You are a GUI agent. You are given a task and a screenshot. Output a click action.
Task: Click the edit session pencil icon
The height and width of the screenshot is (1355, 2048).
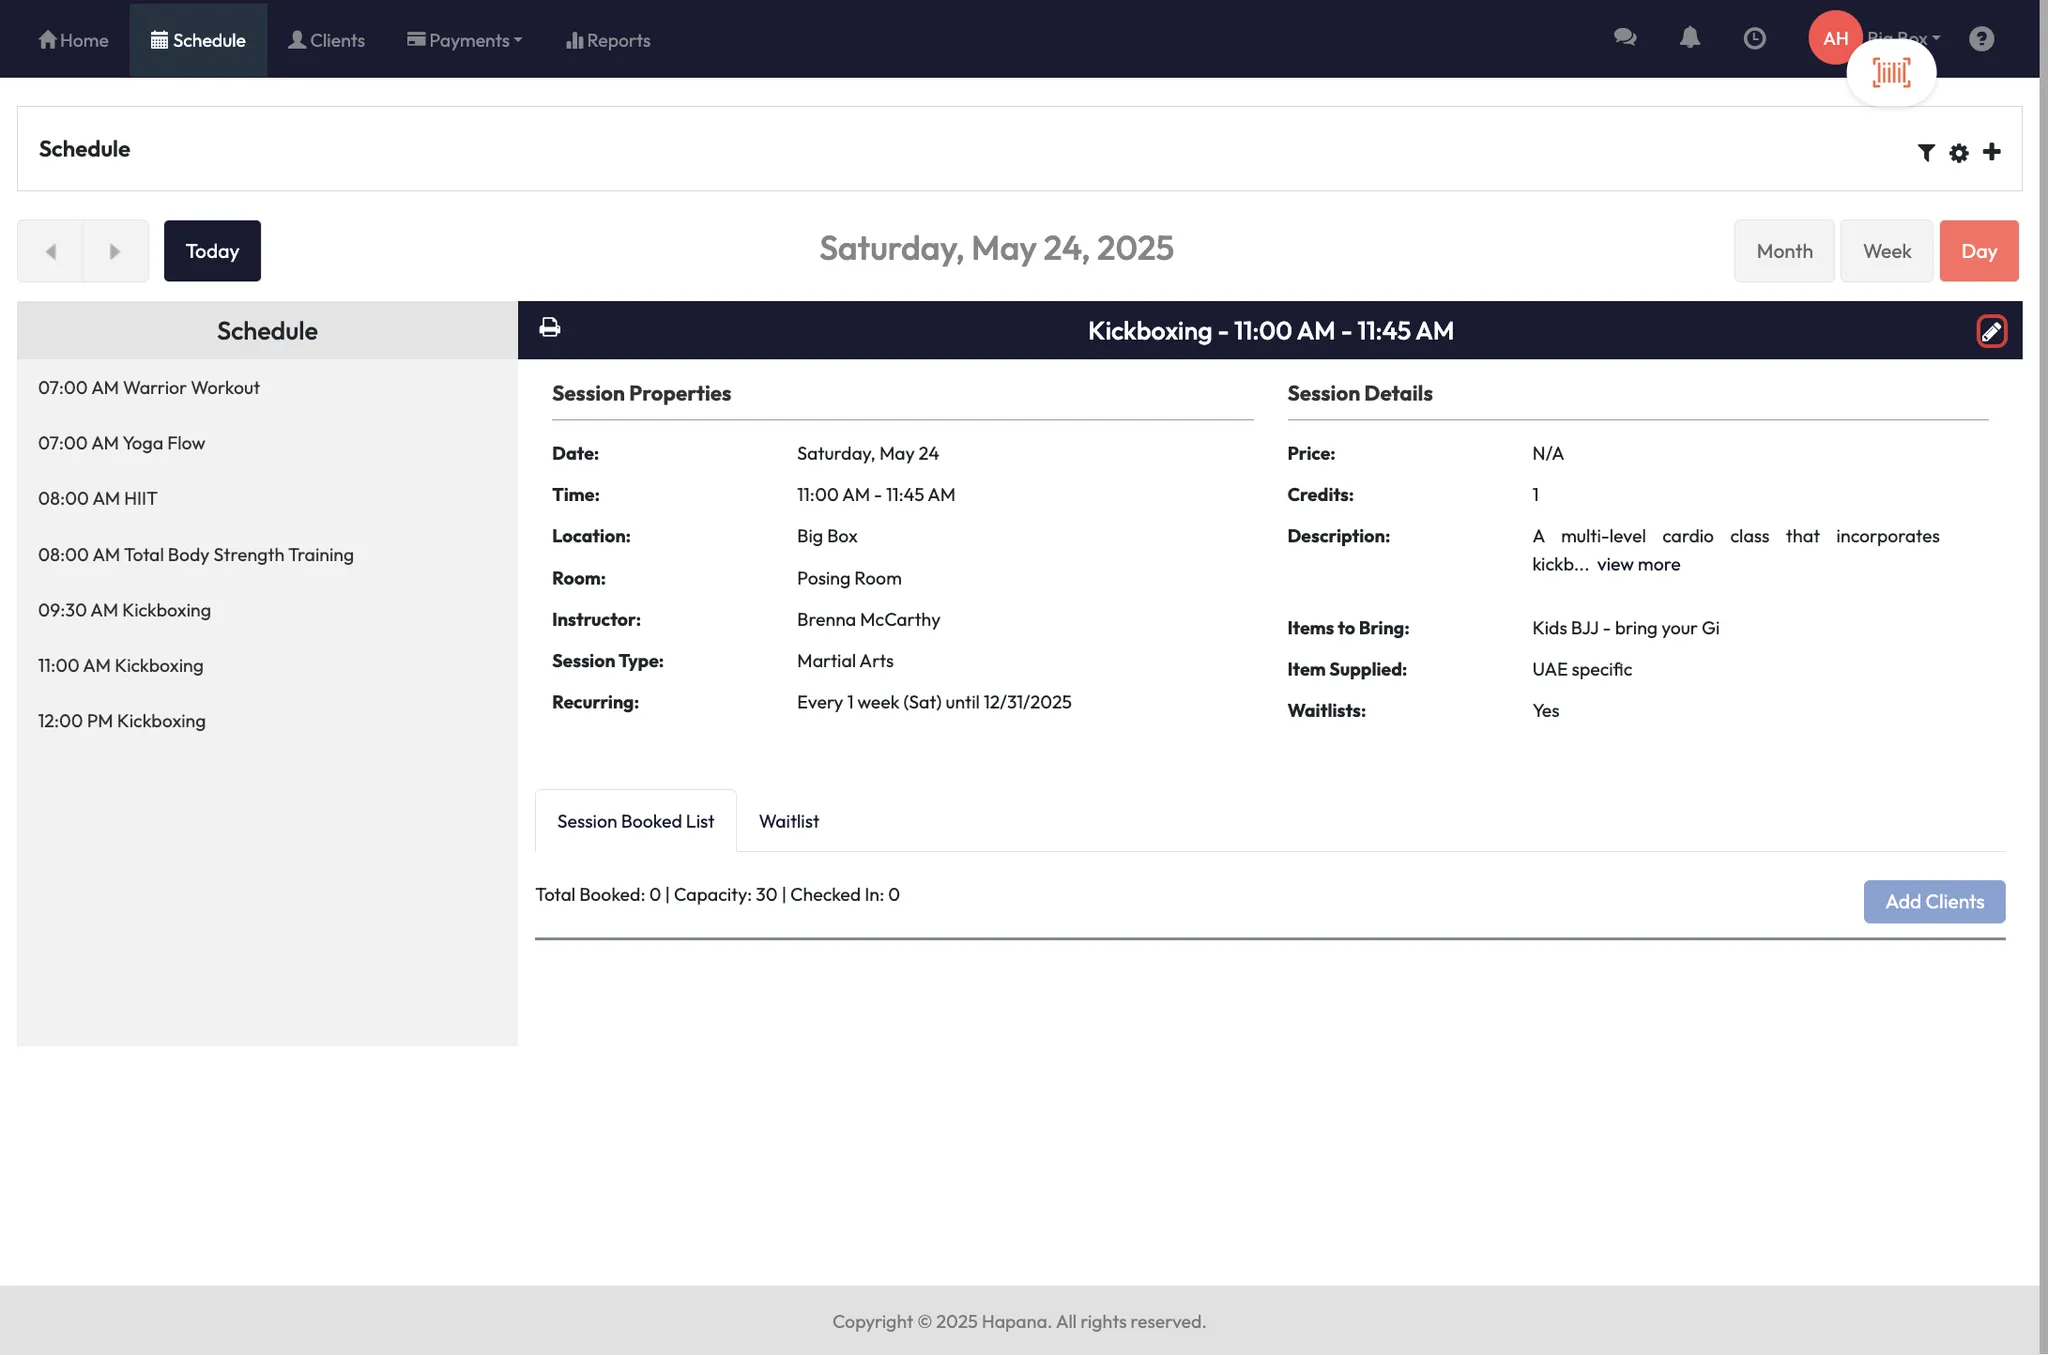pos(1990,331)
